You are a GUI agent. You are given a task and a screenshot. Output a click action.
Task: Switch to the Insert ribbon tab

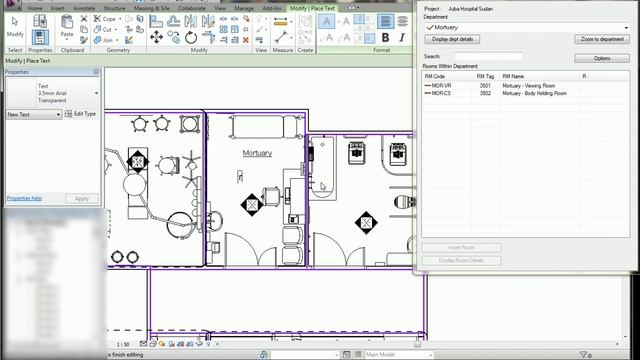click(58, 8)
